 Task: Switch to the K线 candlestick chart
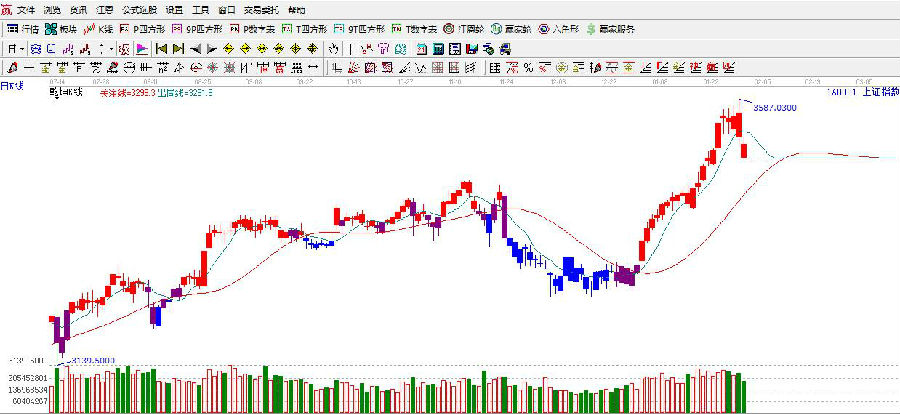click(99, 29)
